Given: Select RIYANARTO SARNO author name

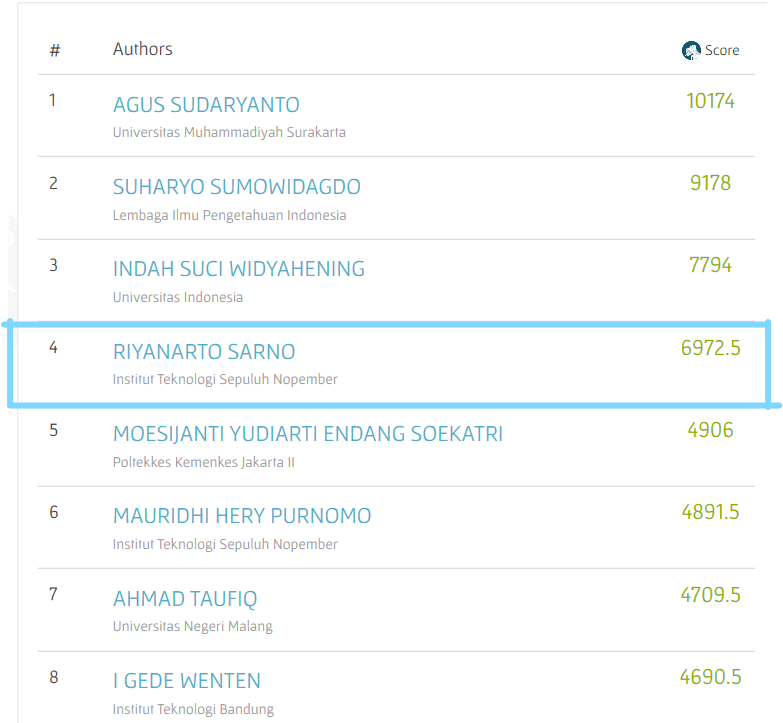Looking at the screenshot, I should click(204, 352).
